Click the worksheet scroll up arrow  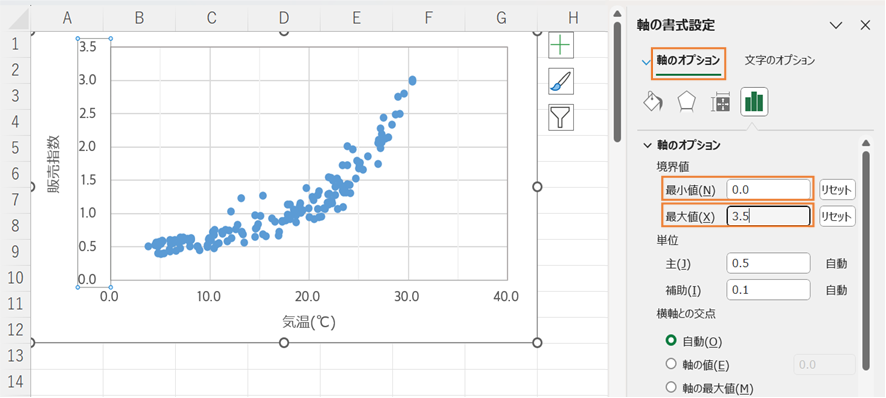pos(618,13)
